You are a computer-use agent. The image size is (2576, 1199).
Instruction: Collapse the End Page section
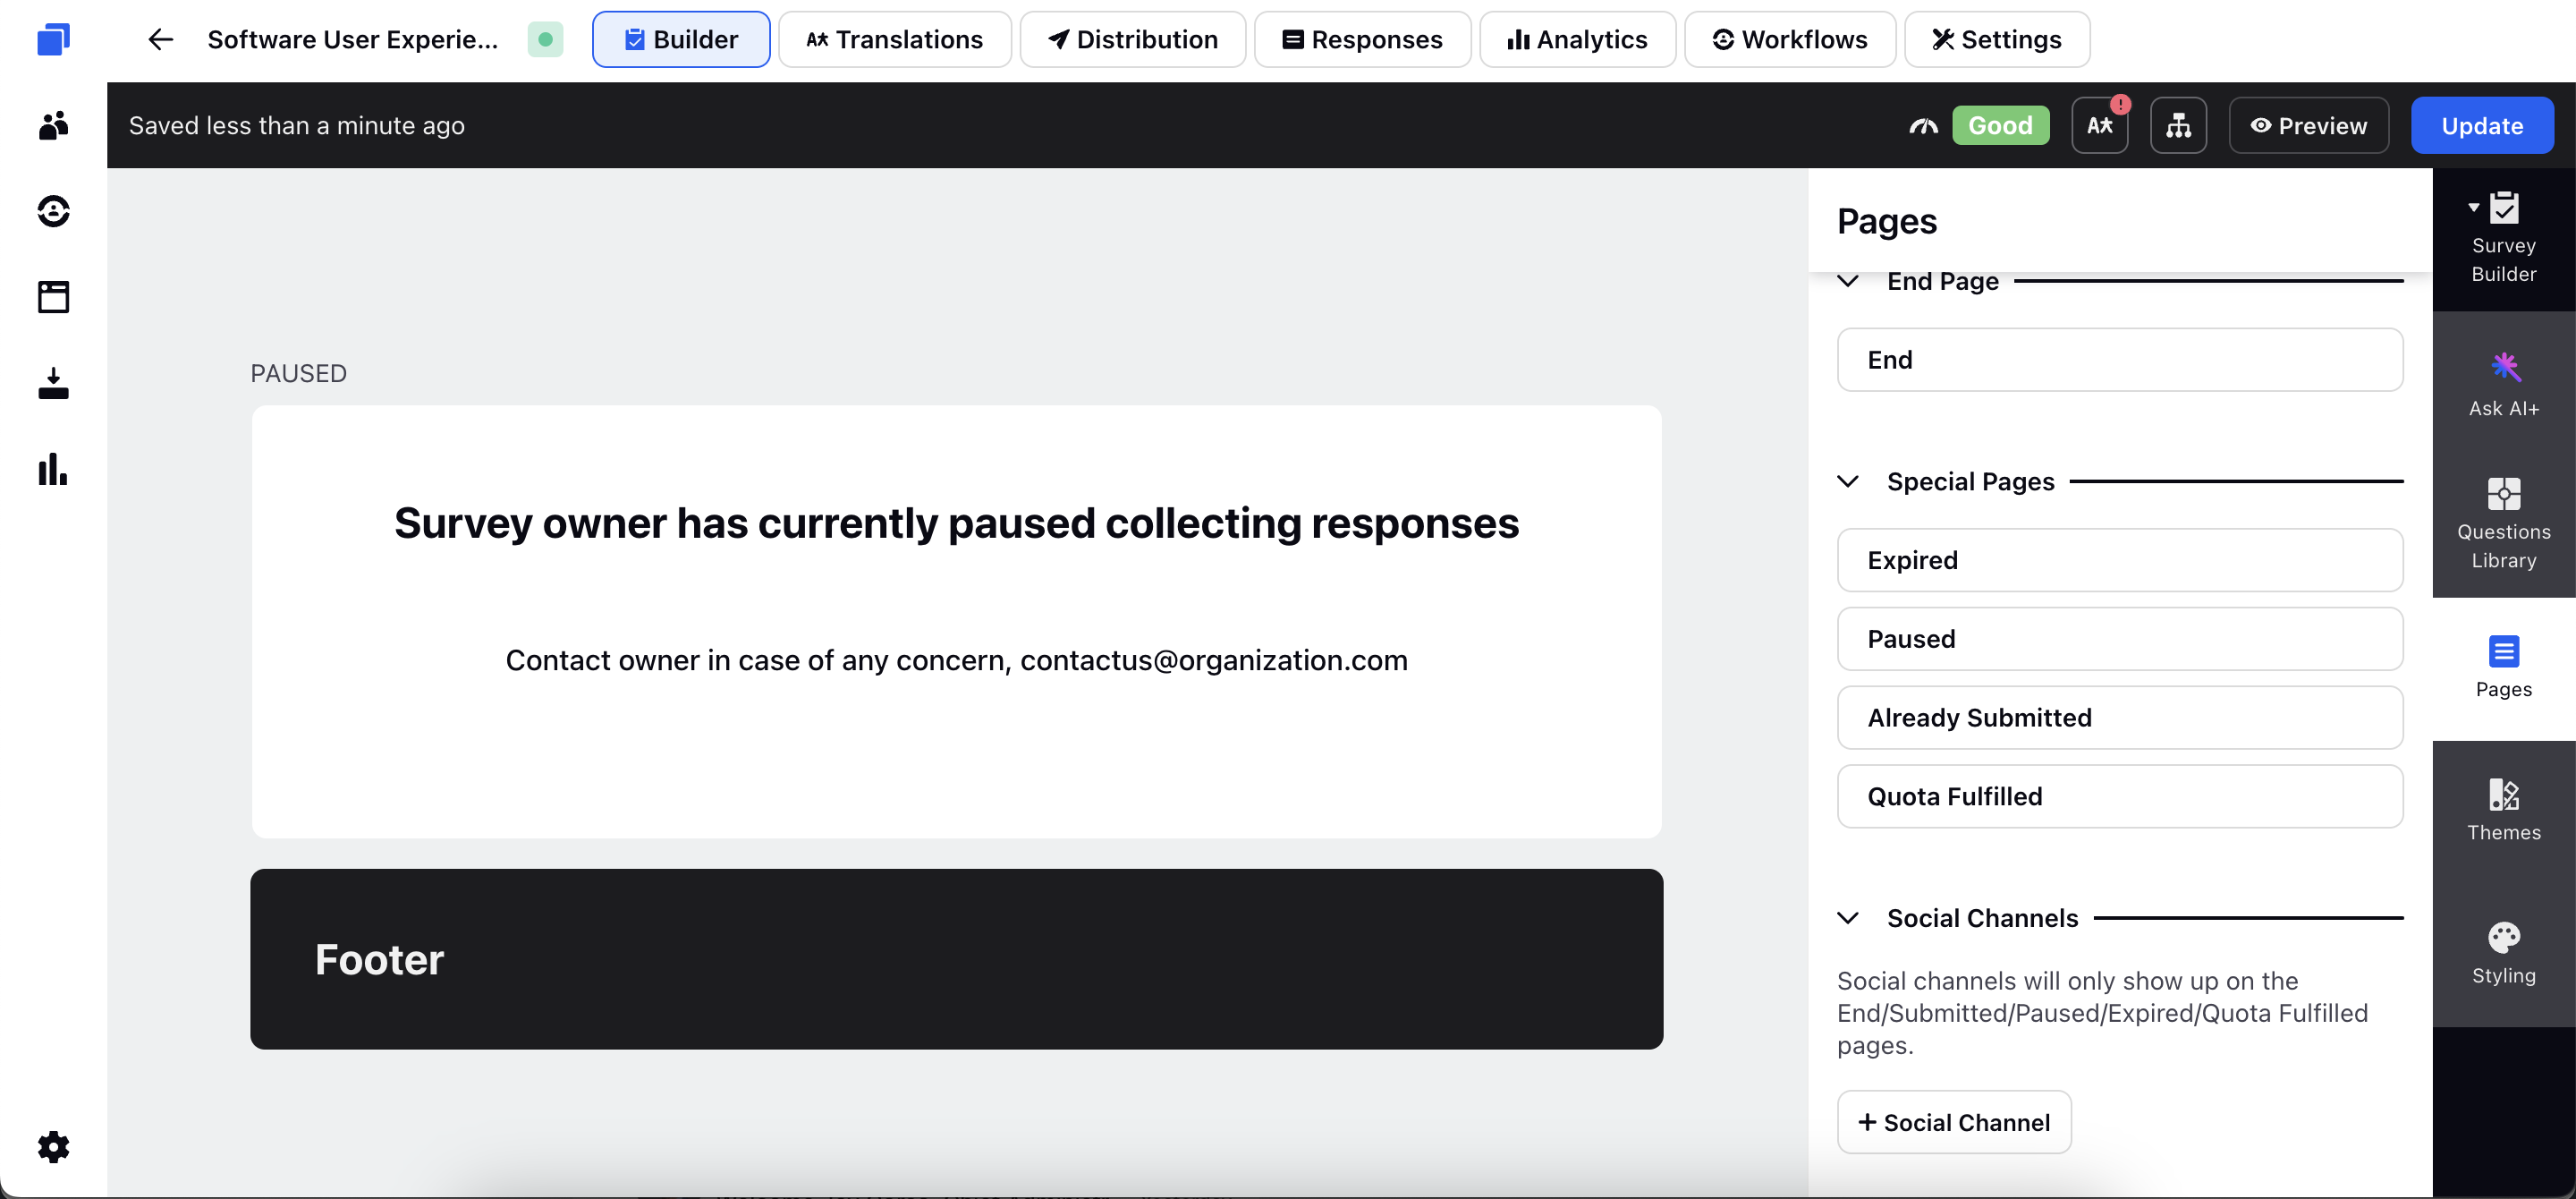coord(1848,281)
